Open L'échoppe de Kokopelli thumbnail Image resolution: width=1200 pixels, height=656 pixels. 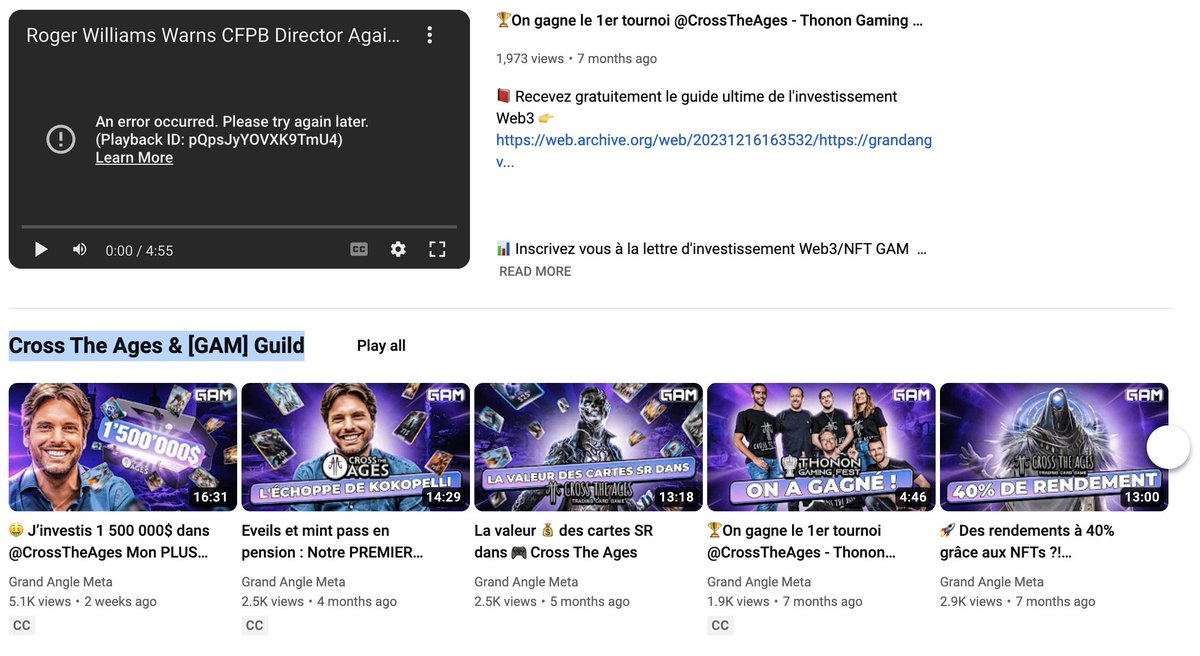tap(355, 447)
